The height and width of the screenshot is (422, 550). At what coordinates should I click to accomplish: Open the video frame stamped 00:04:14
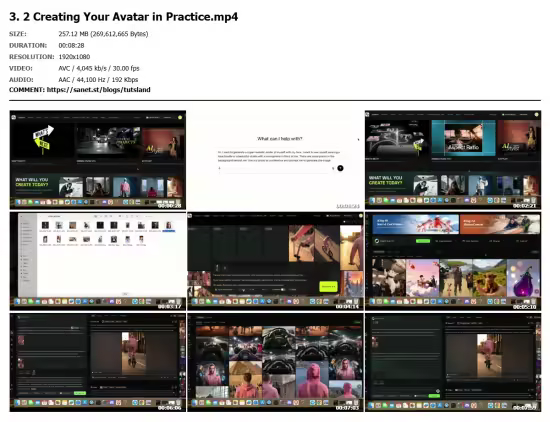point(275,261)
